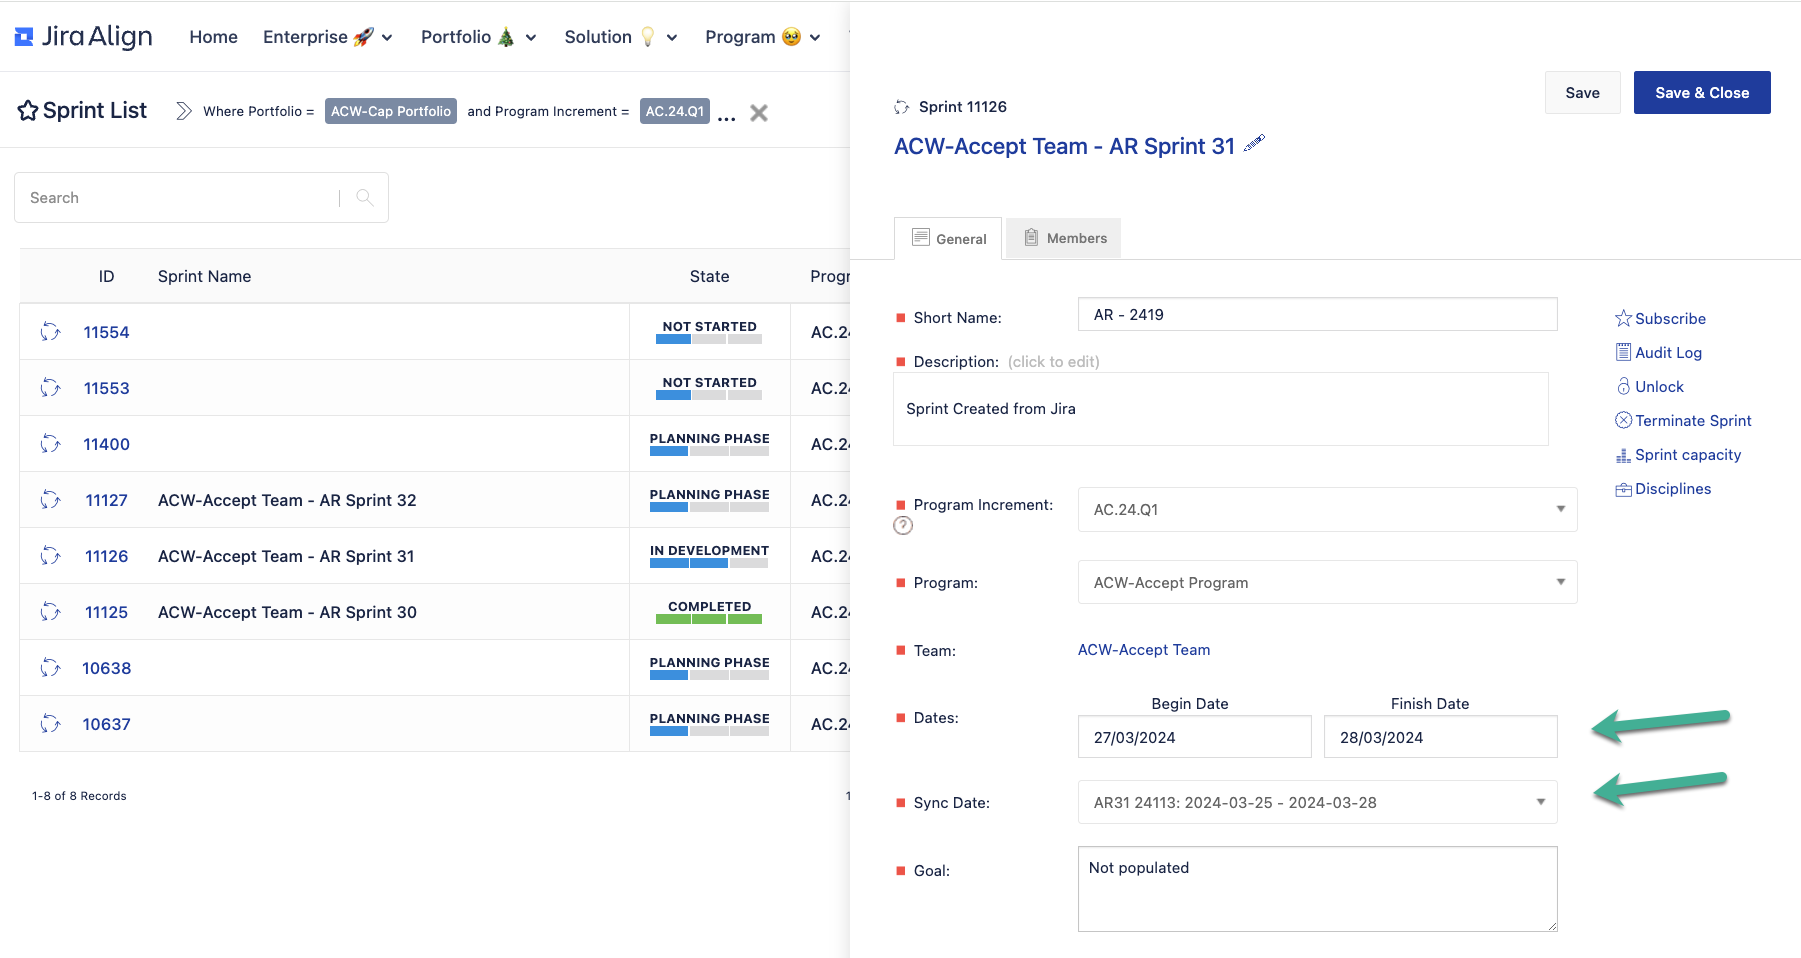The image size is (1801, 958).
Task: Open the ACW-Accept Team link
Action: click(1144, 650)
